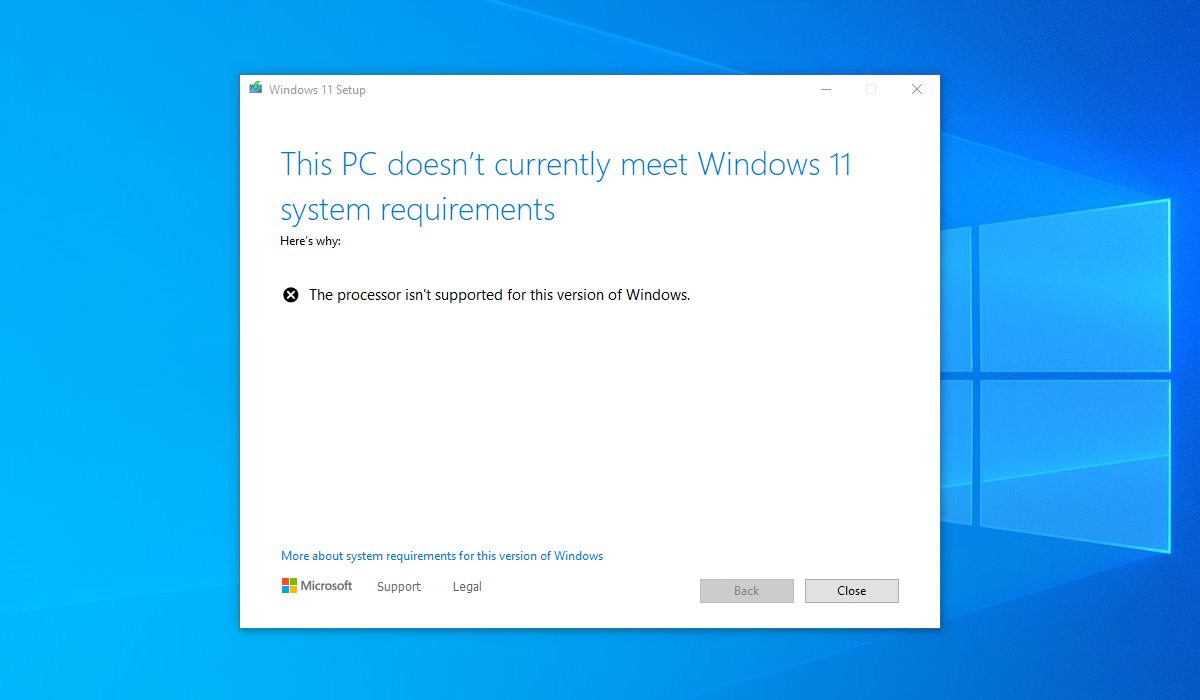Screen dimensions: 1200x700
Task: Select the processor isn't supported message
Action: pyautogui.click(x=499, y=295)
